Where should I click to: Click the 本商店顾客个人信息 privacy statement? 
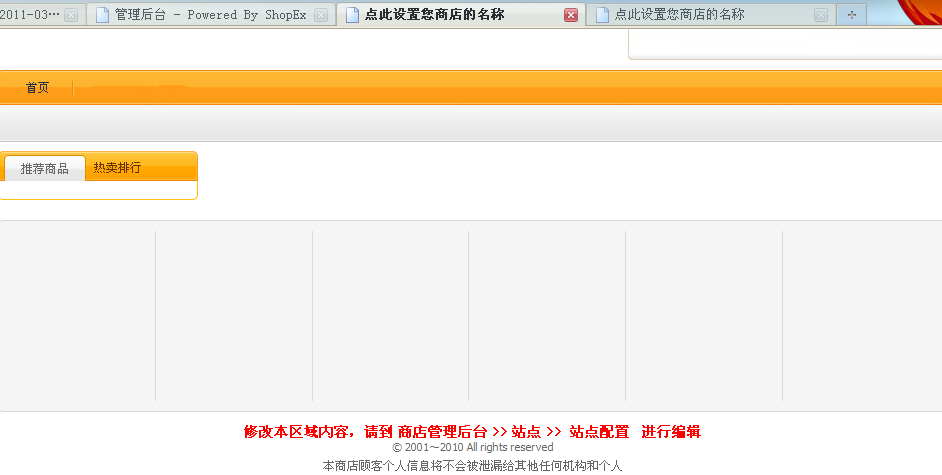tap(472, 465)
